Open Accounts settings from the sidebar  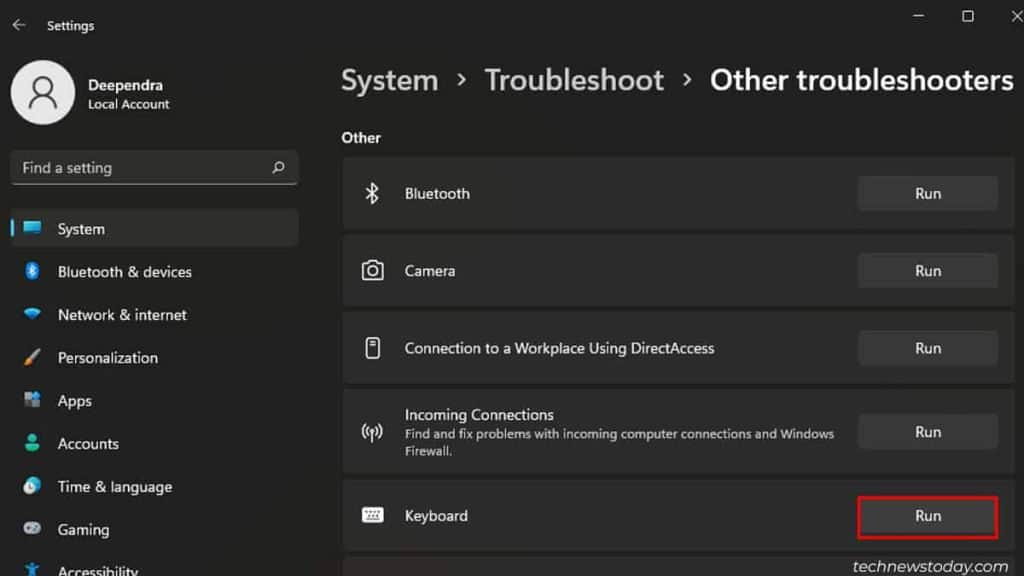coord(88,443)
